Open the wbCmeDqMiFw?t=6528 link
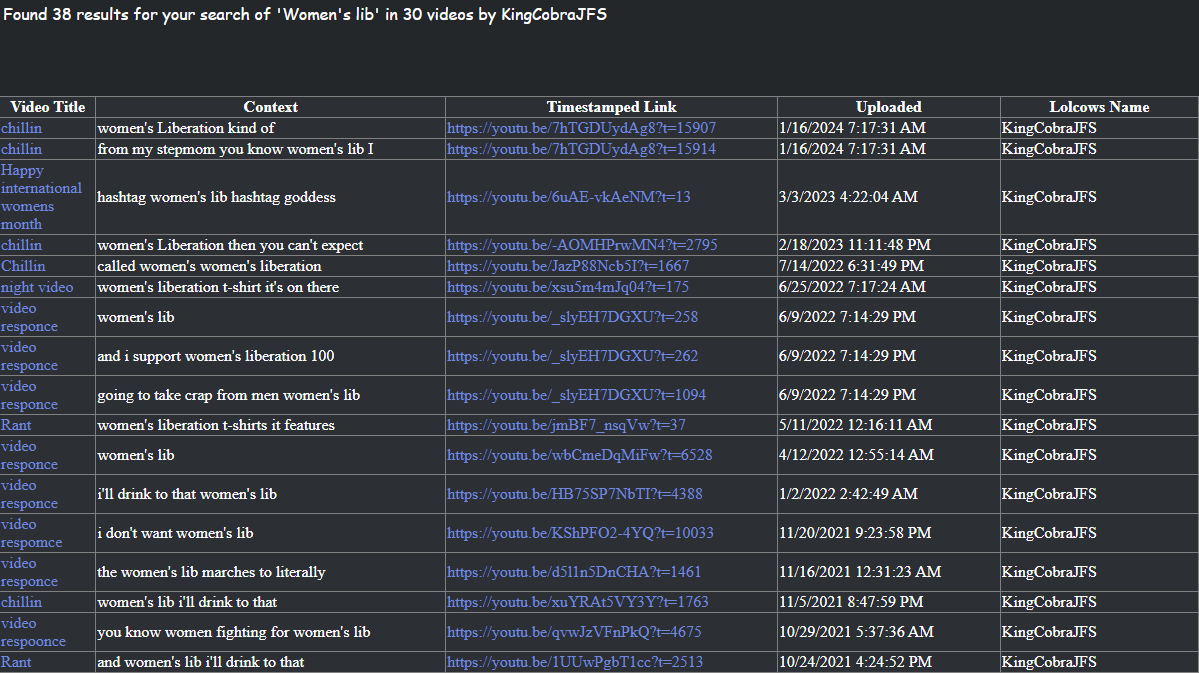 pyautogui.click(x=579, y=454)
